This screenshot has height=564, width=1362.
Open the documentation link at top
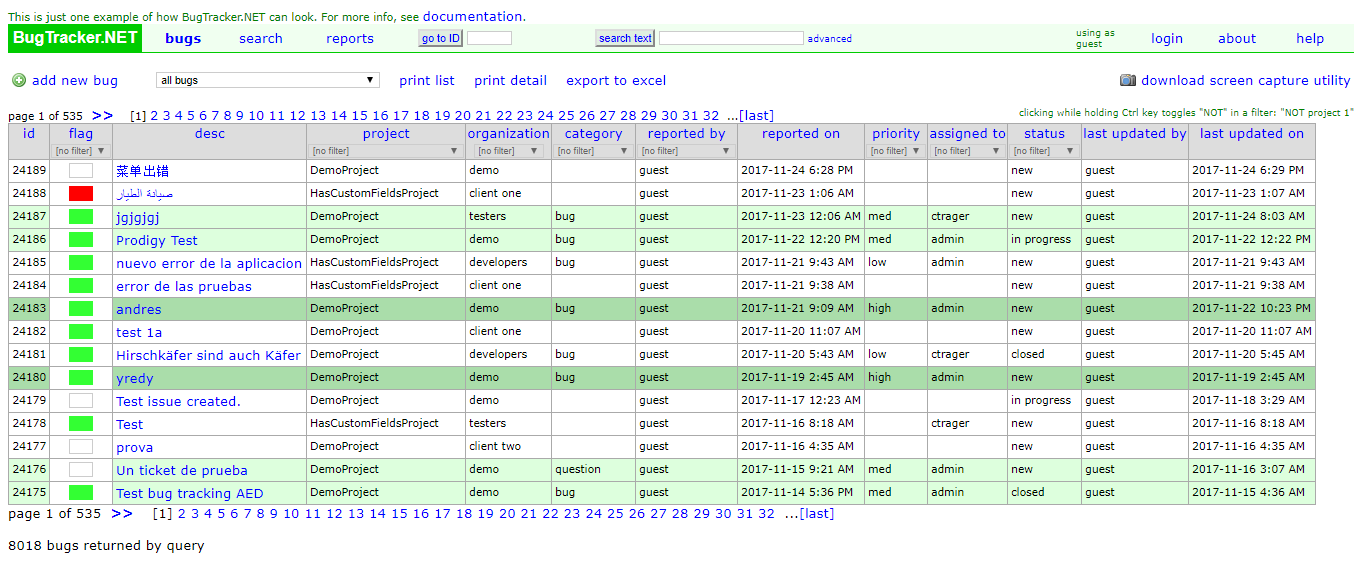(x=472, y=17)
